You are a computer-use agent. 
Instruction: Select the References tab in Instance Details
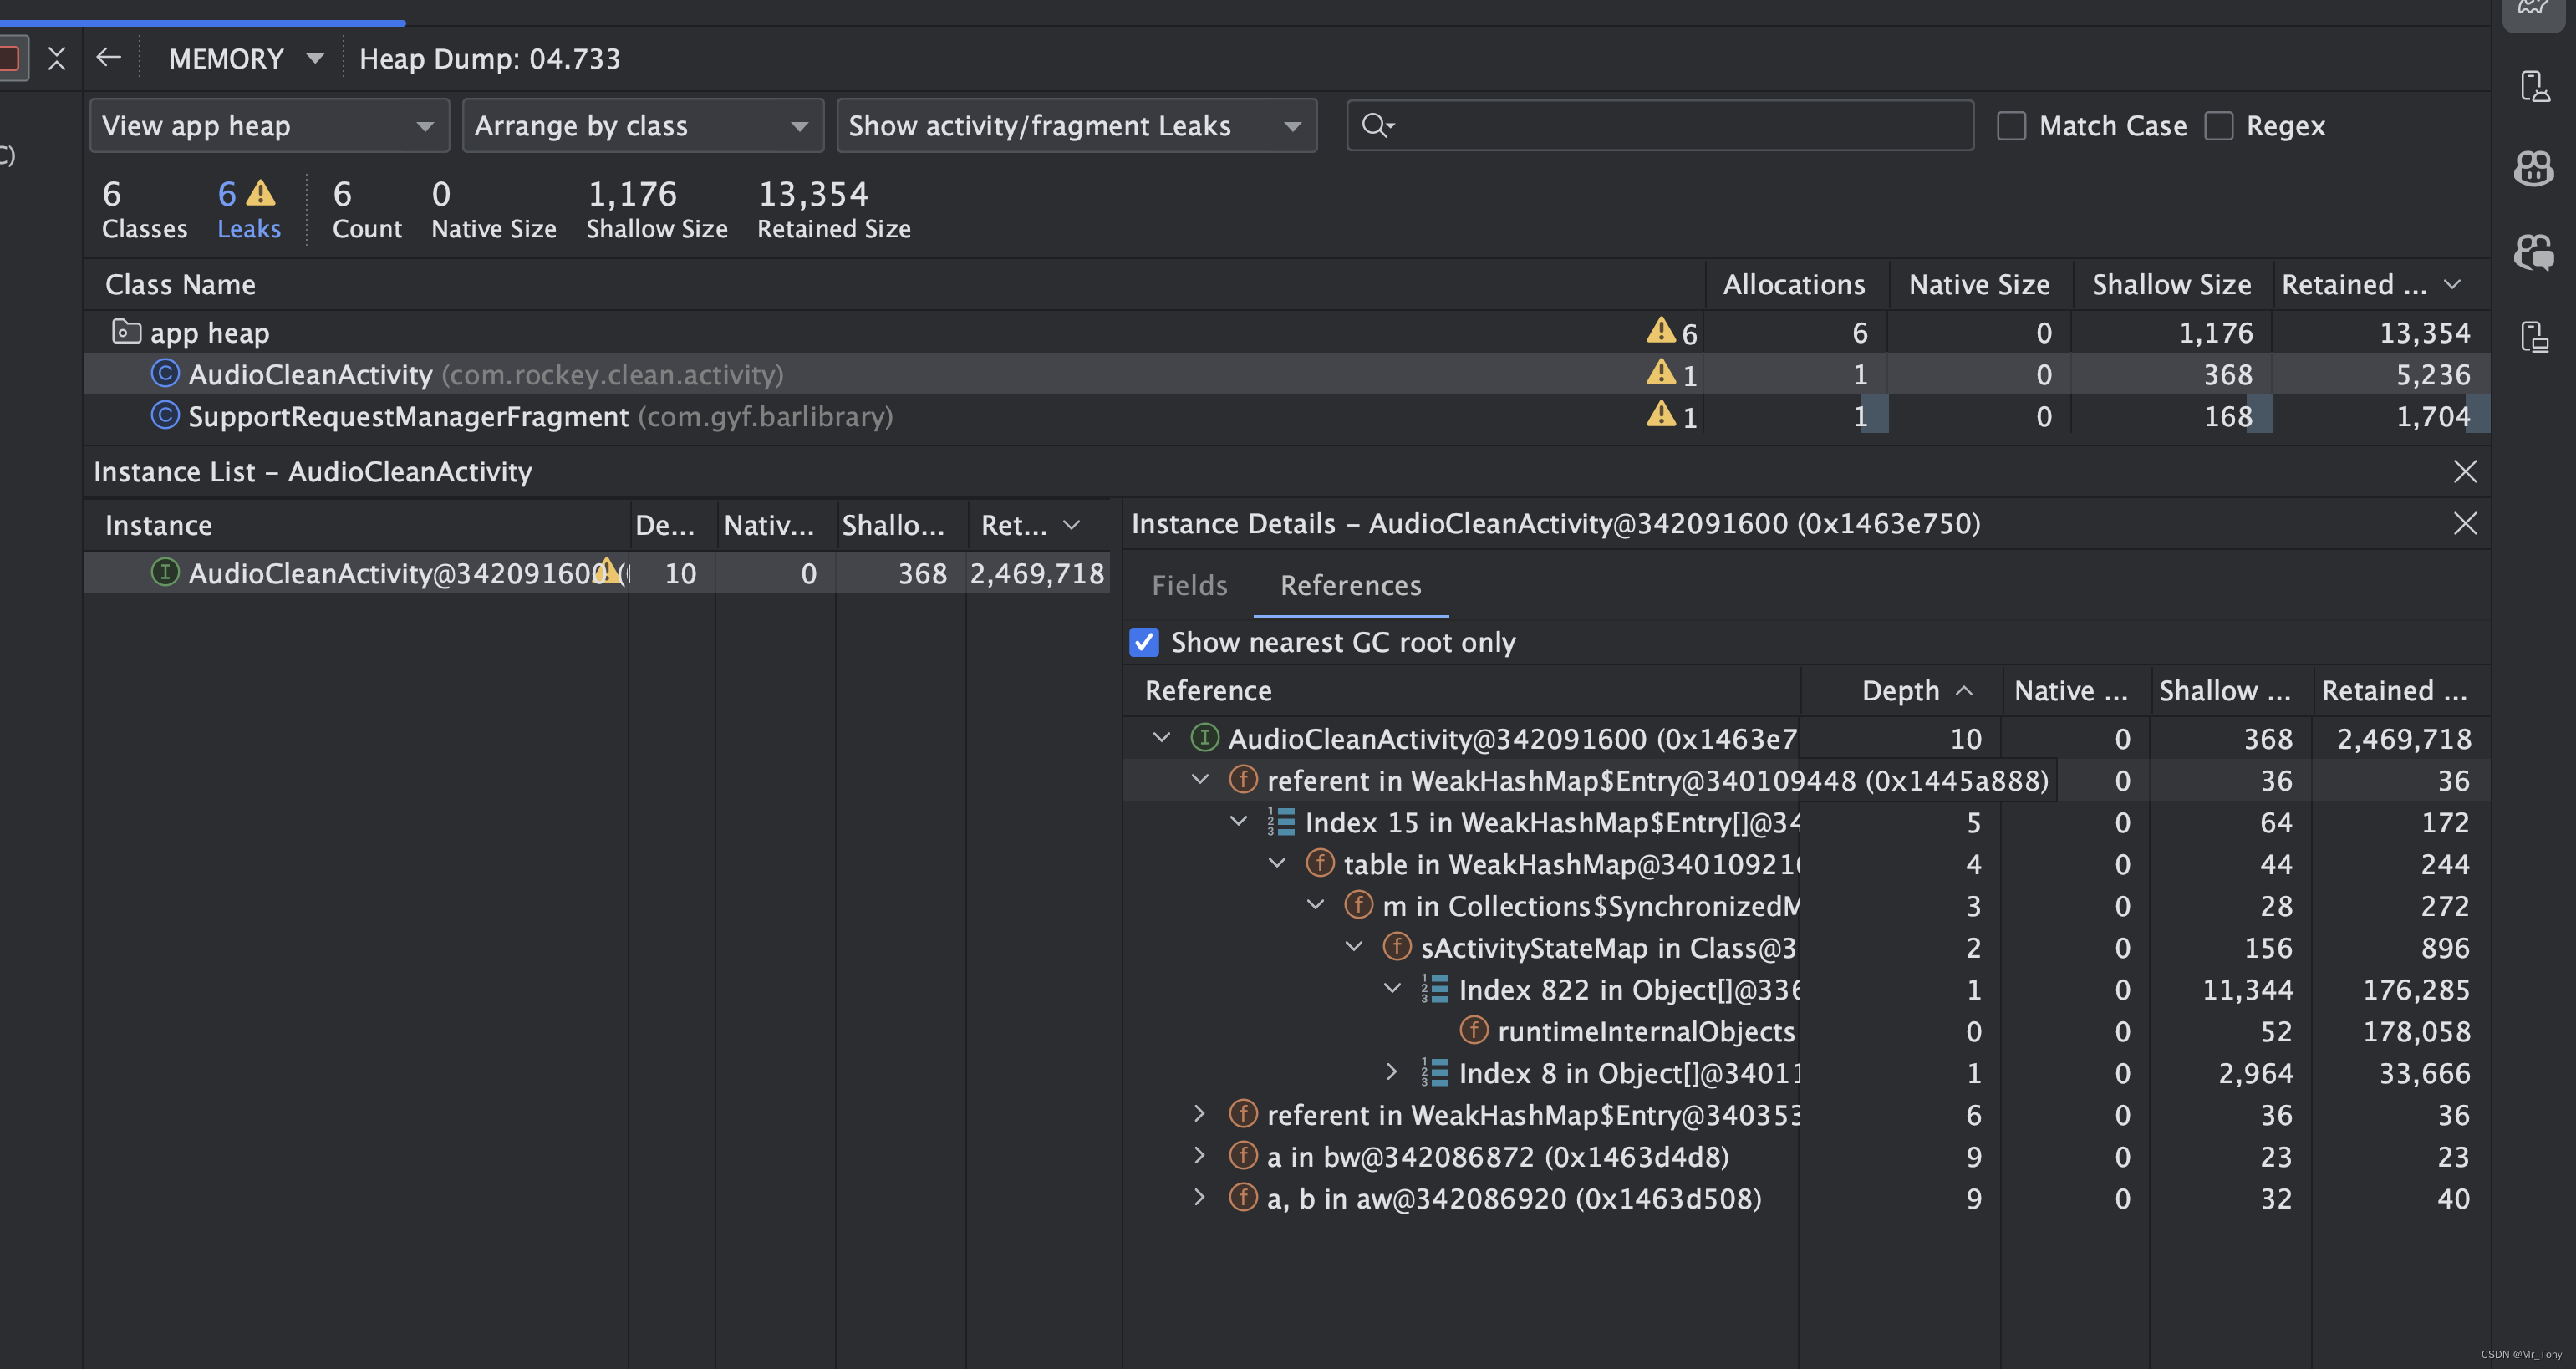[1349, 584]
